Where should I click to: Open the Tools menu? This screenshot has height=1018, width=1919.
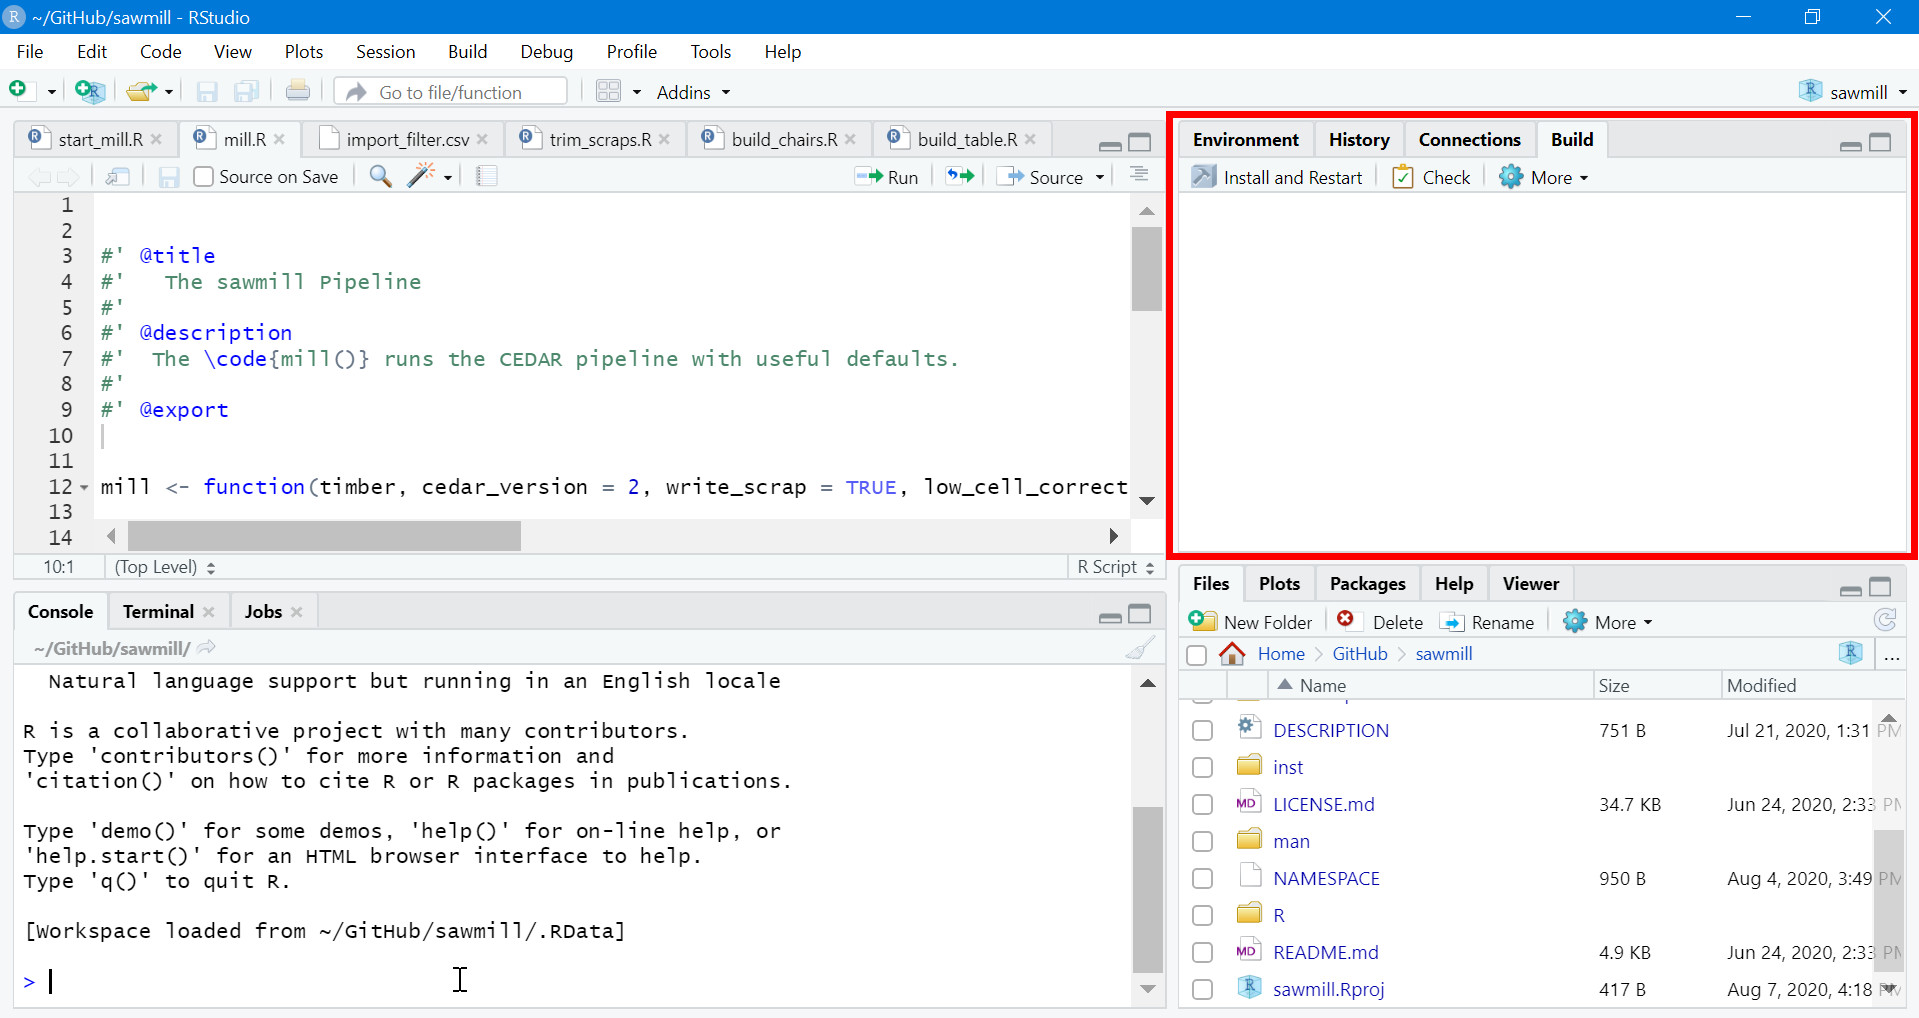click(x=710, y=52)
